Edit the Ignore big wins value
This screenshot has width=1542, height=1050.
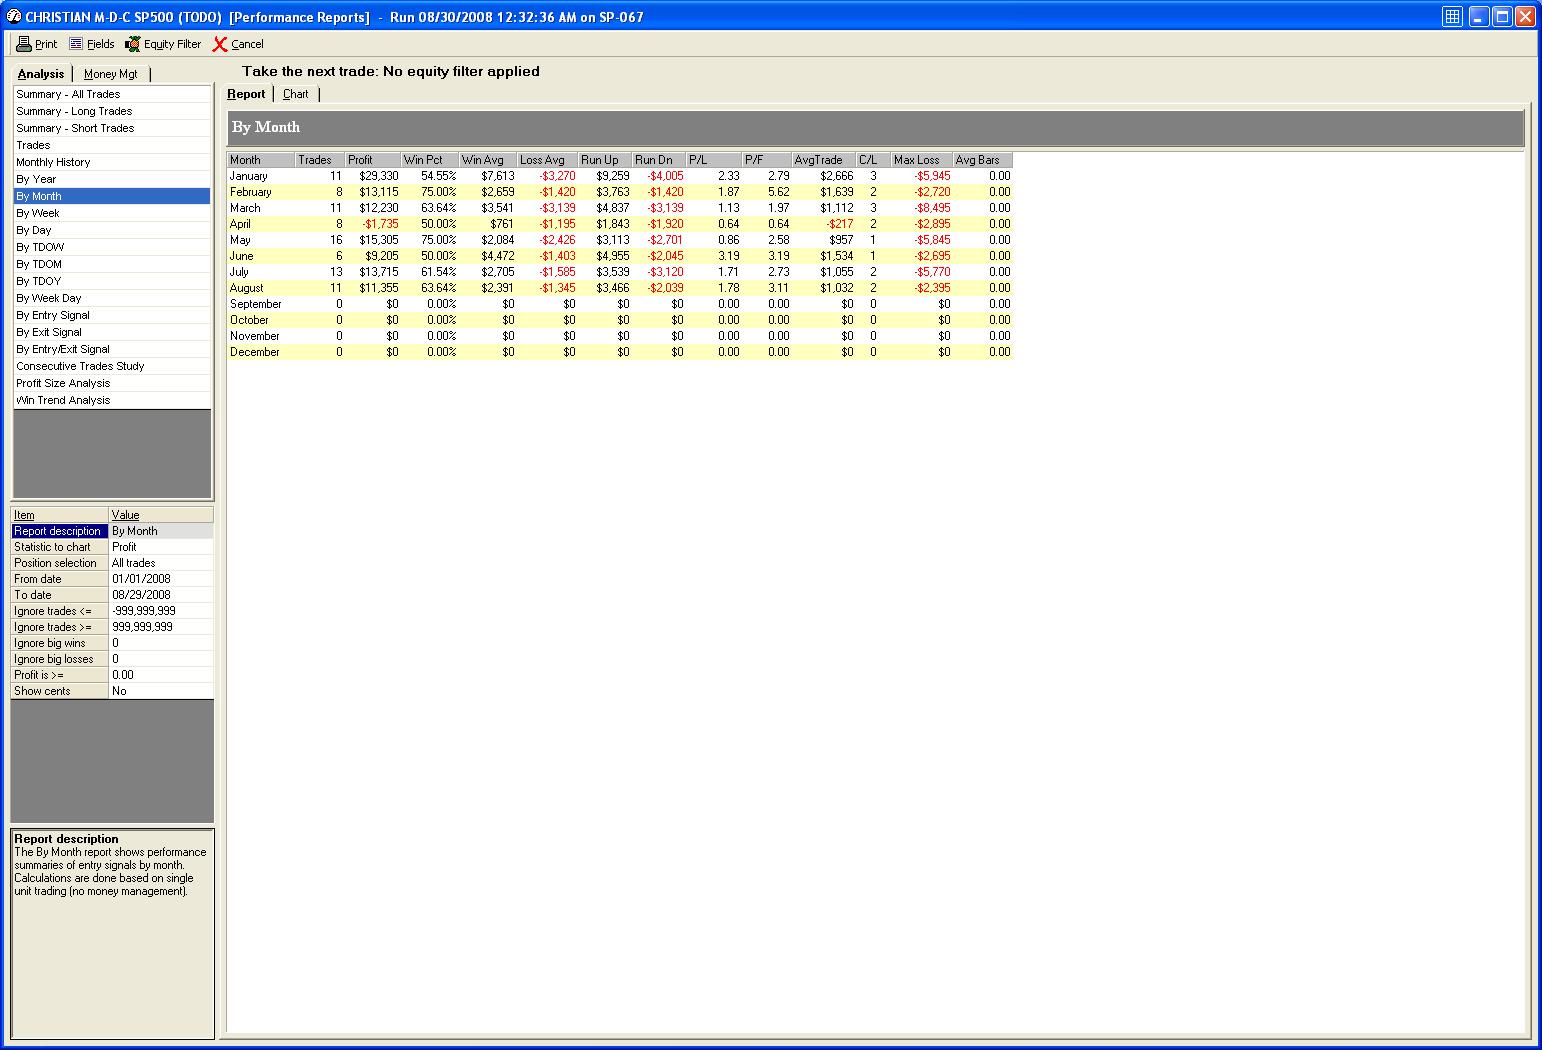coord(161,643)
